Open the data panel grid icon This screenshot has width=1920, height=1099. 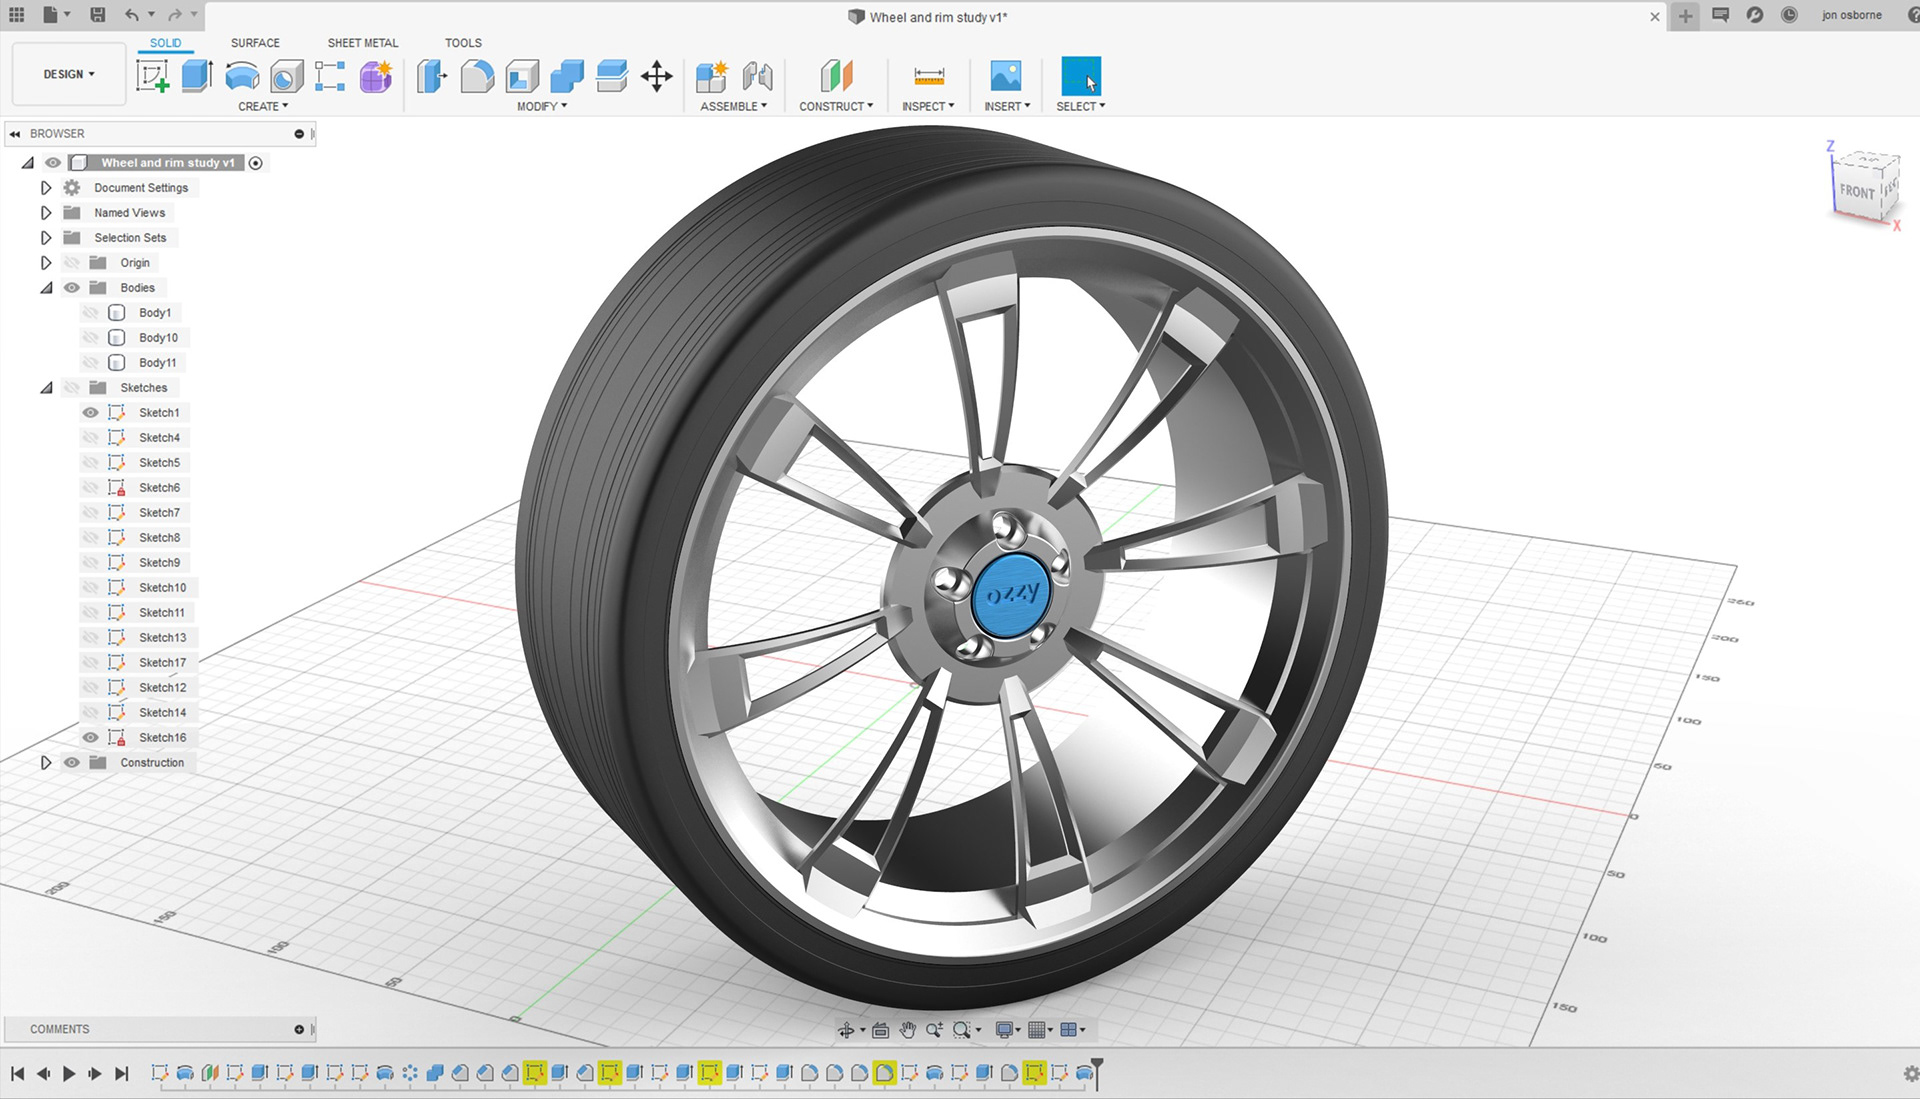coord(17,15)
